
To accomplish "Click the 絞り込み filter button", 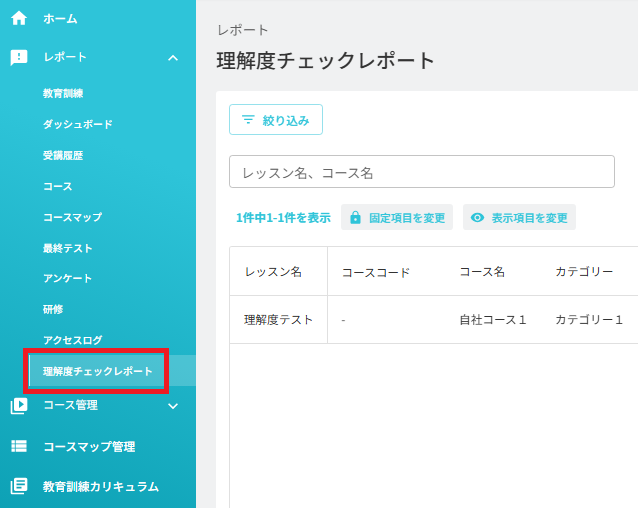I will pyautogui.click(x=276, y=120).
